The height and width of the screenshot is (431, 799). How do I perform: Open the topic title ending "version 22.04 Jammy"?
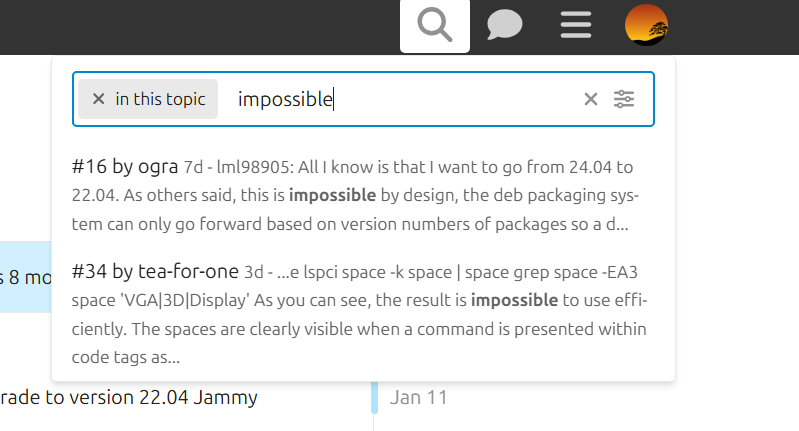tap(130, 397)
